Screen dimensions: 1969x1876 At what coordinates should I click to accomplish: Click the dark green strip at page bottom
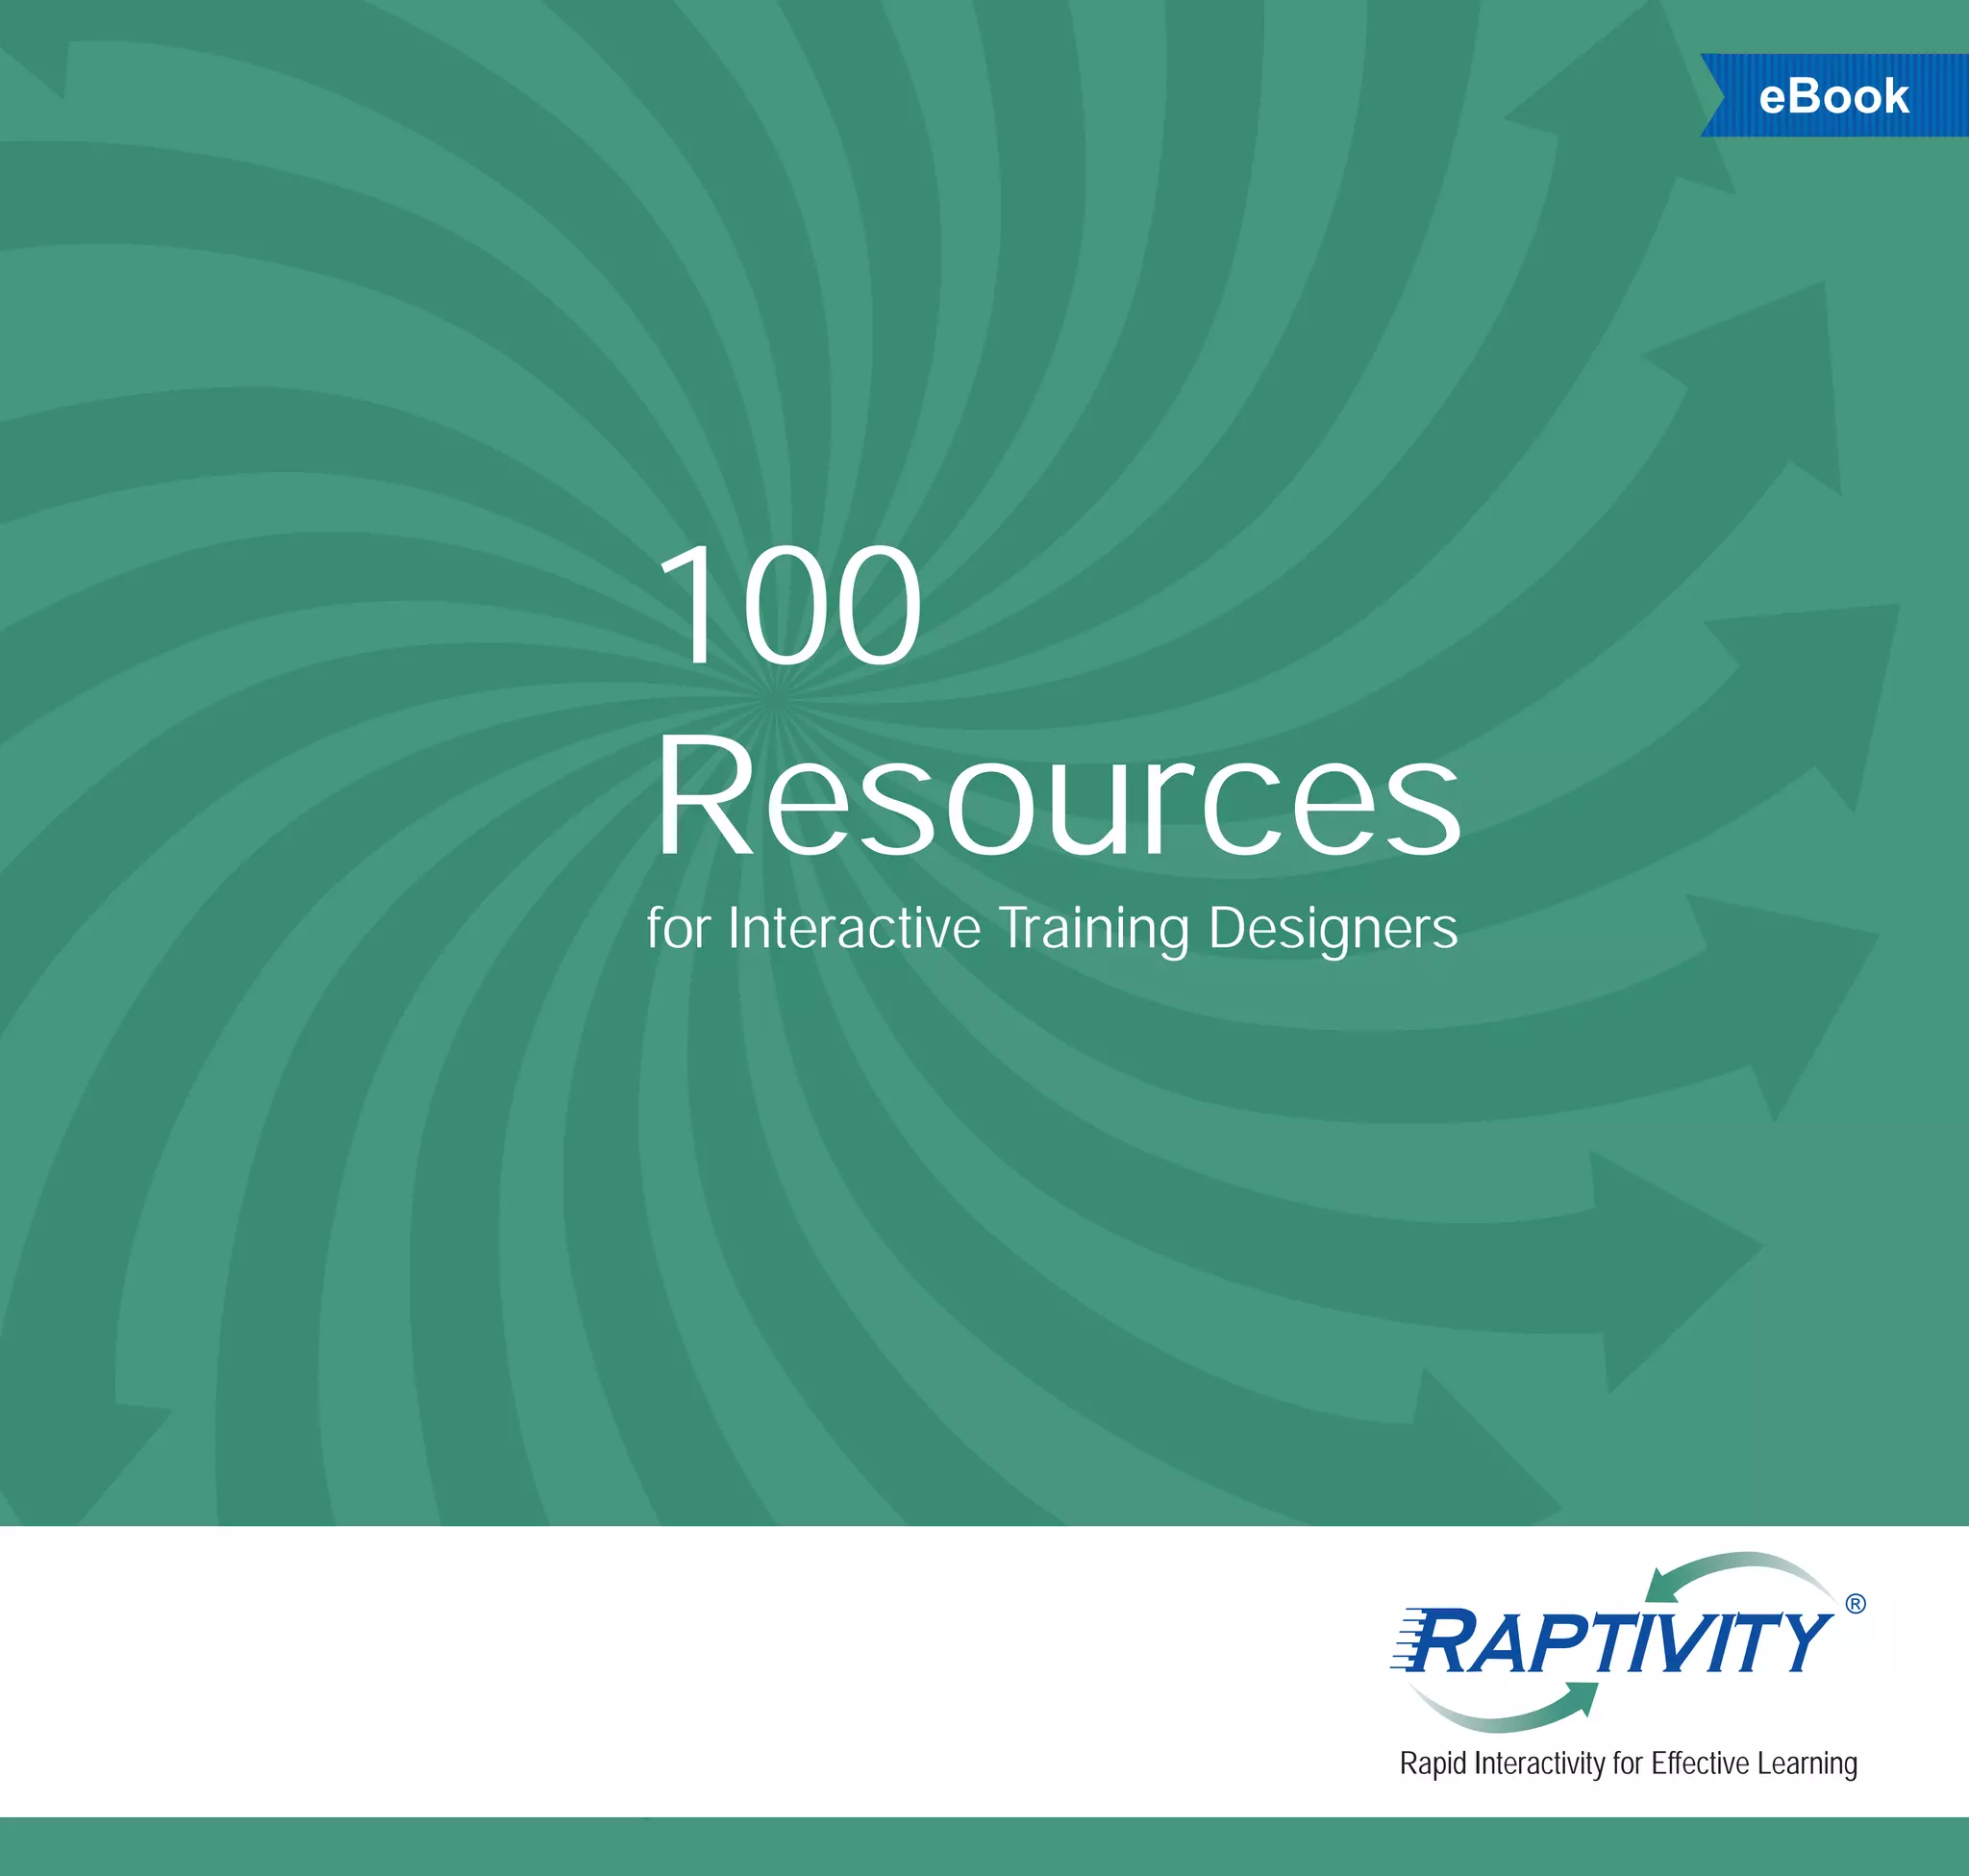pos(984,1846)
